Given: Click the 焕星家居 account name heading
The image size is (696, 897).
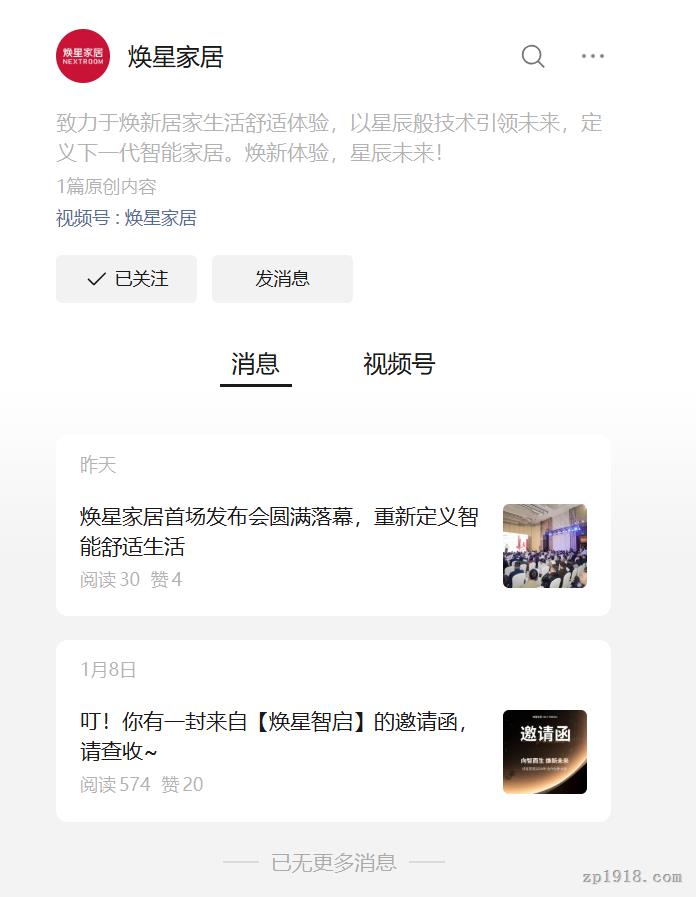Looking at the screenshot, I should point(176,57).
